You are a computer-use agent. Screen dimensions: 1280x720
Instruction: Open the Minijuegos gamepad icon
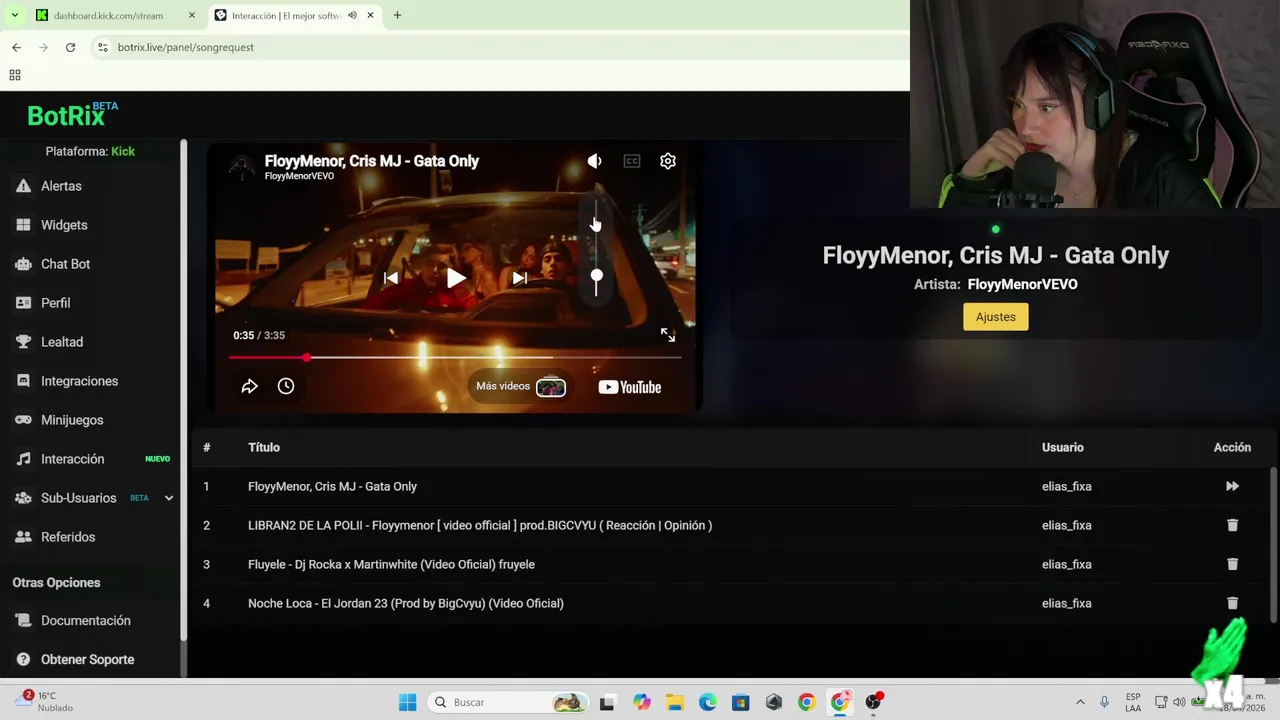23,420
